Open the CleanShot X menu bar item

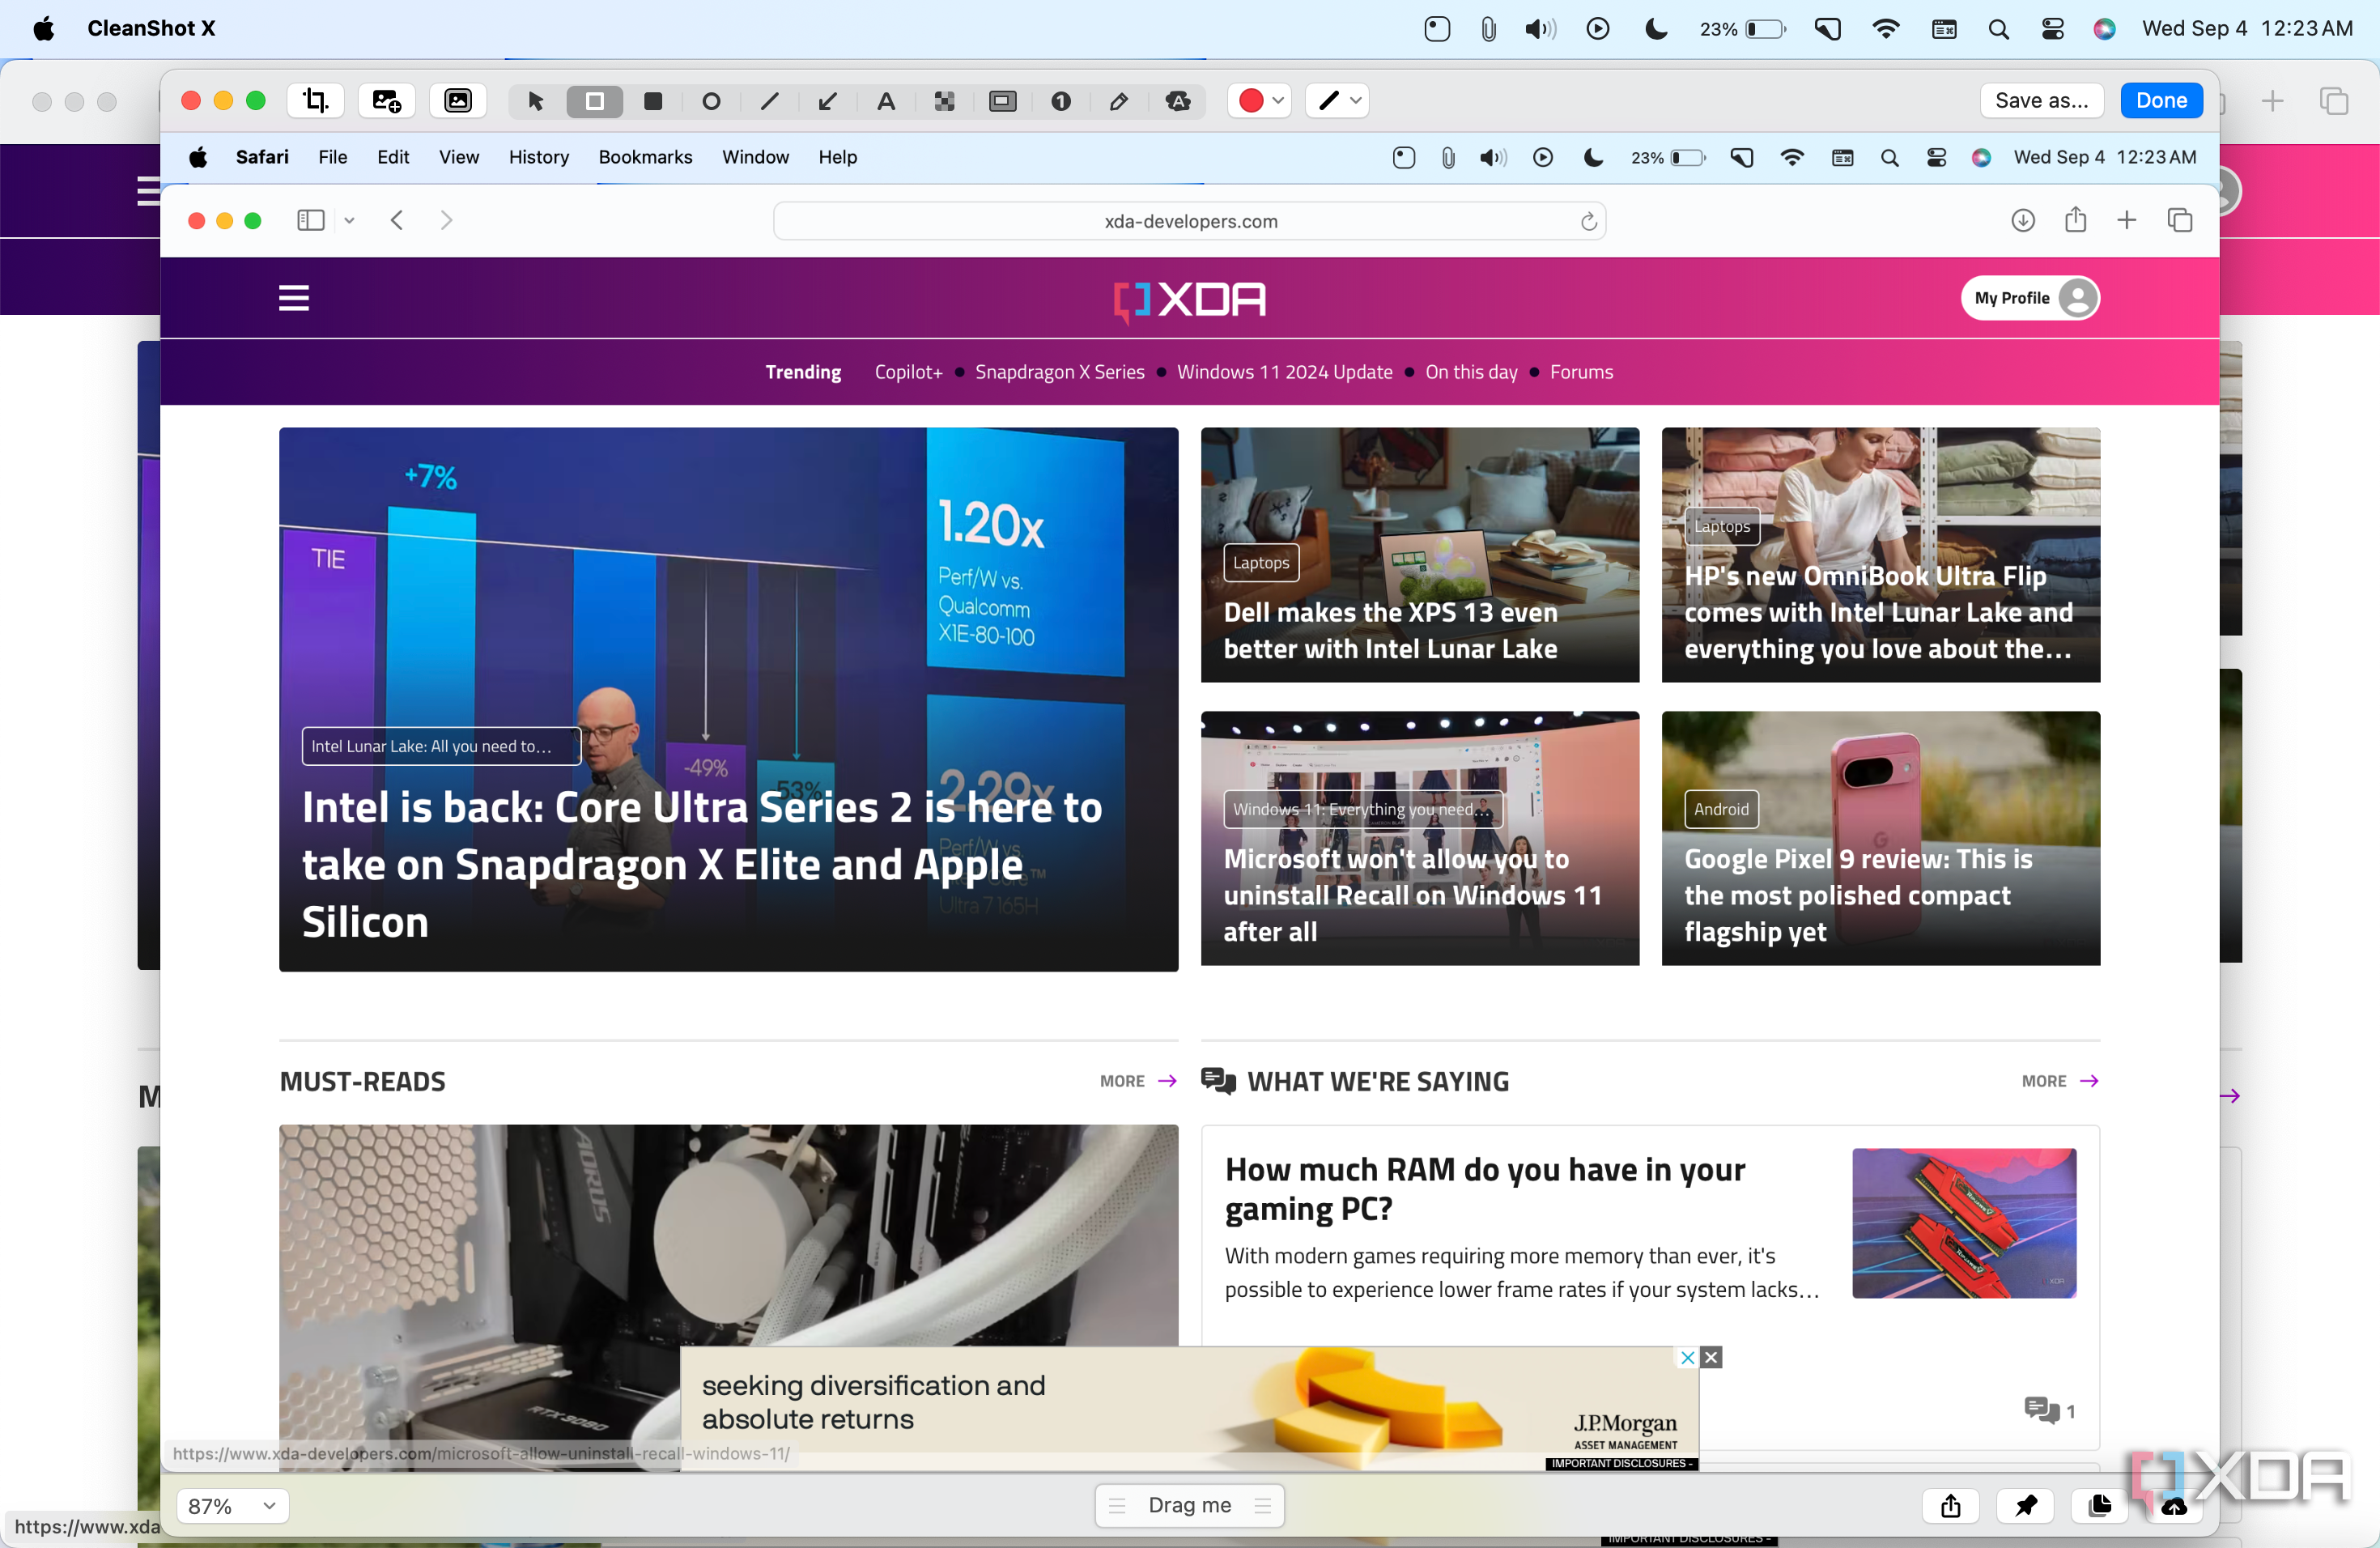coord(151,28)
